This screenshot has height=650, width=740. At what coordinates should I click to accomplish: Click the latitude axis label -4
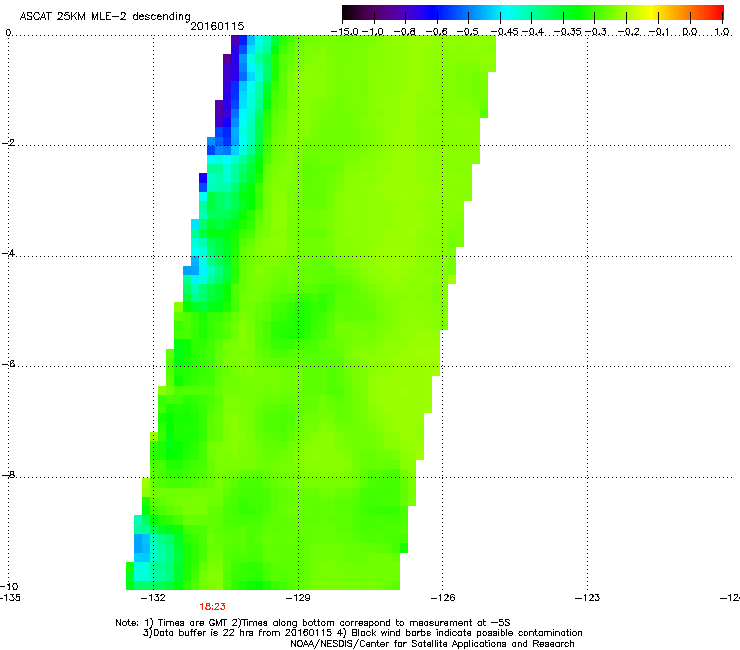click(x=8, y=253)
